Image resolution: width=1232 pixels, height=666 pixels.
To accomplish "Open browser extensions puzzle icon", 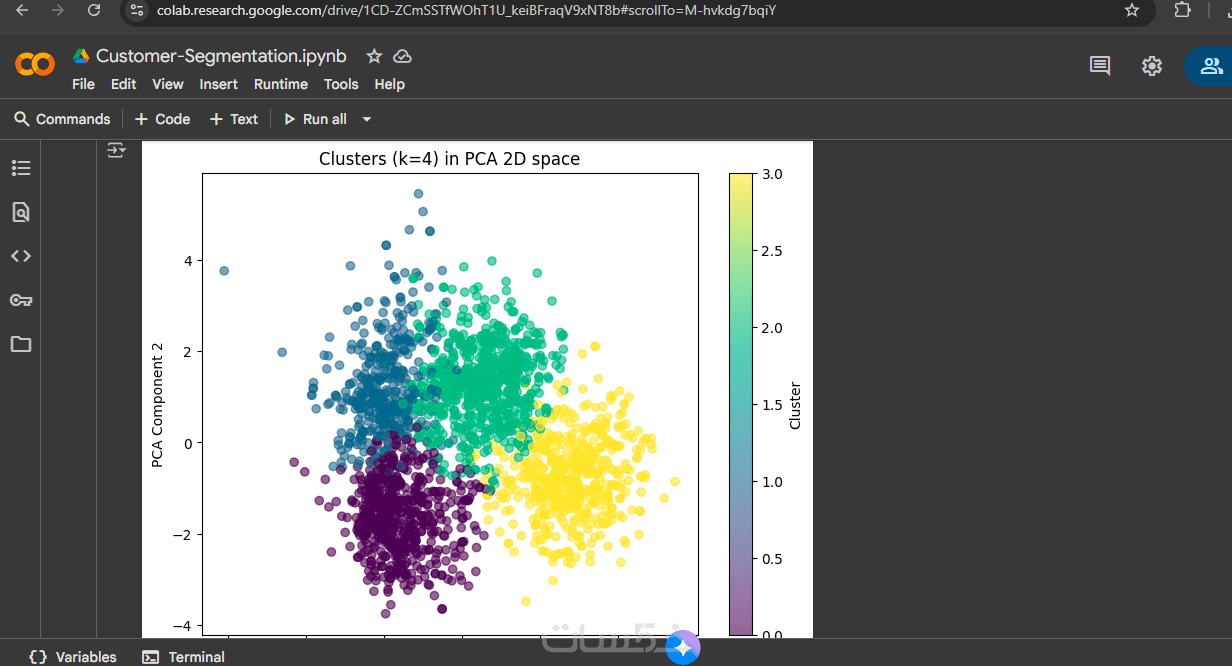I will tap(1182, 10).
